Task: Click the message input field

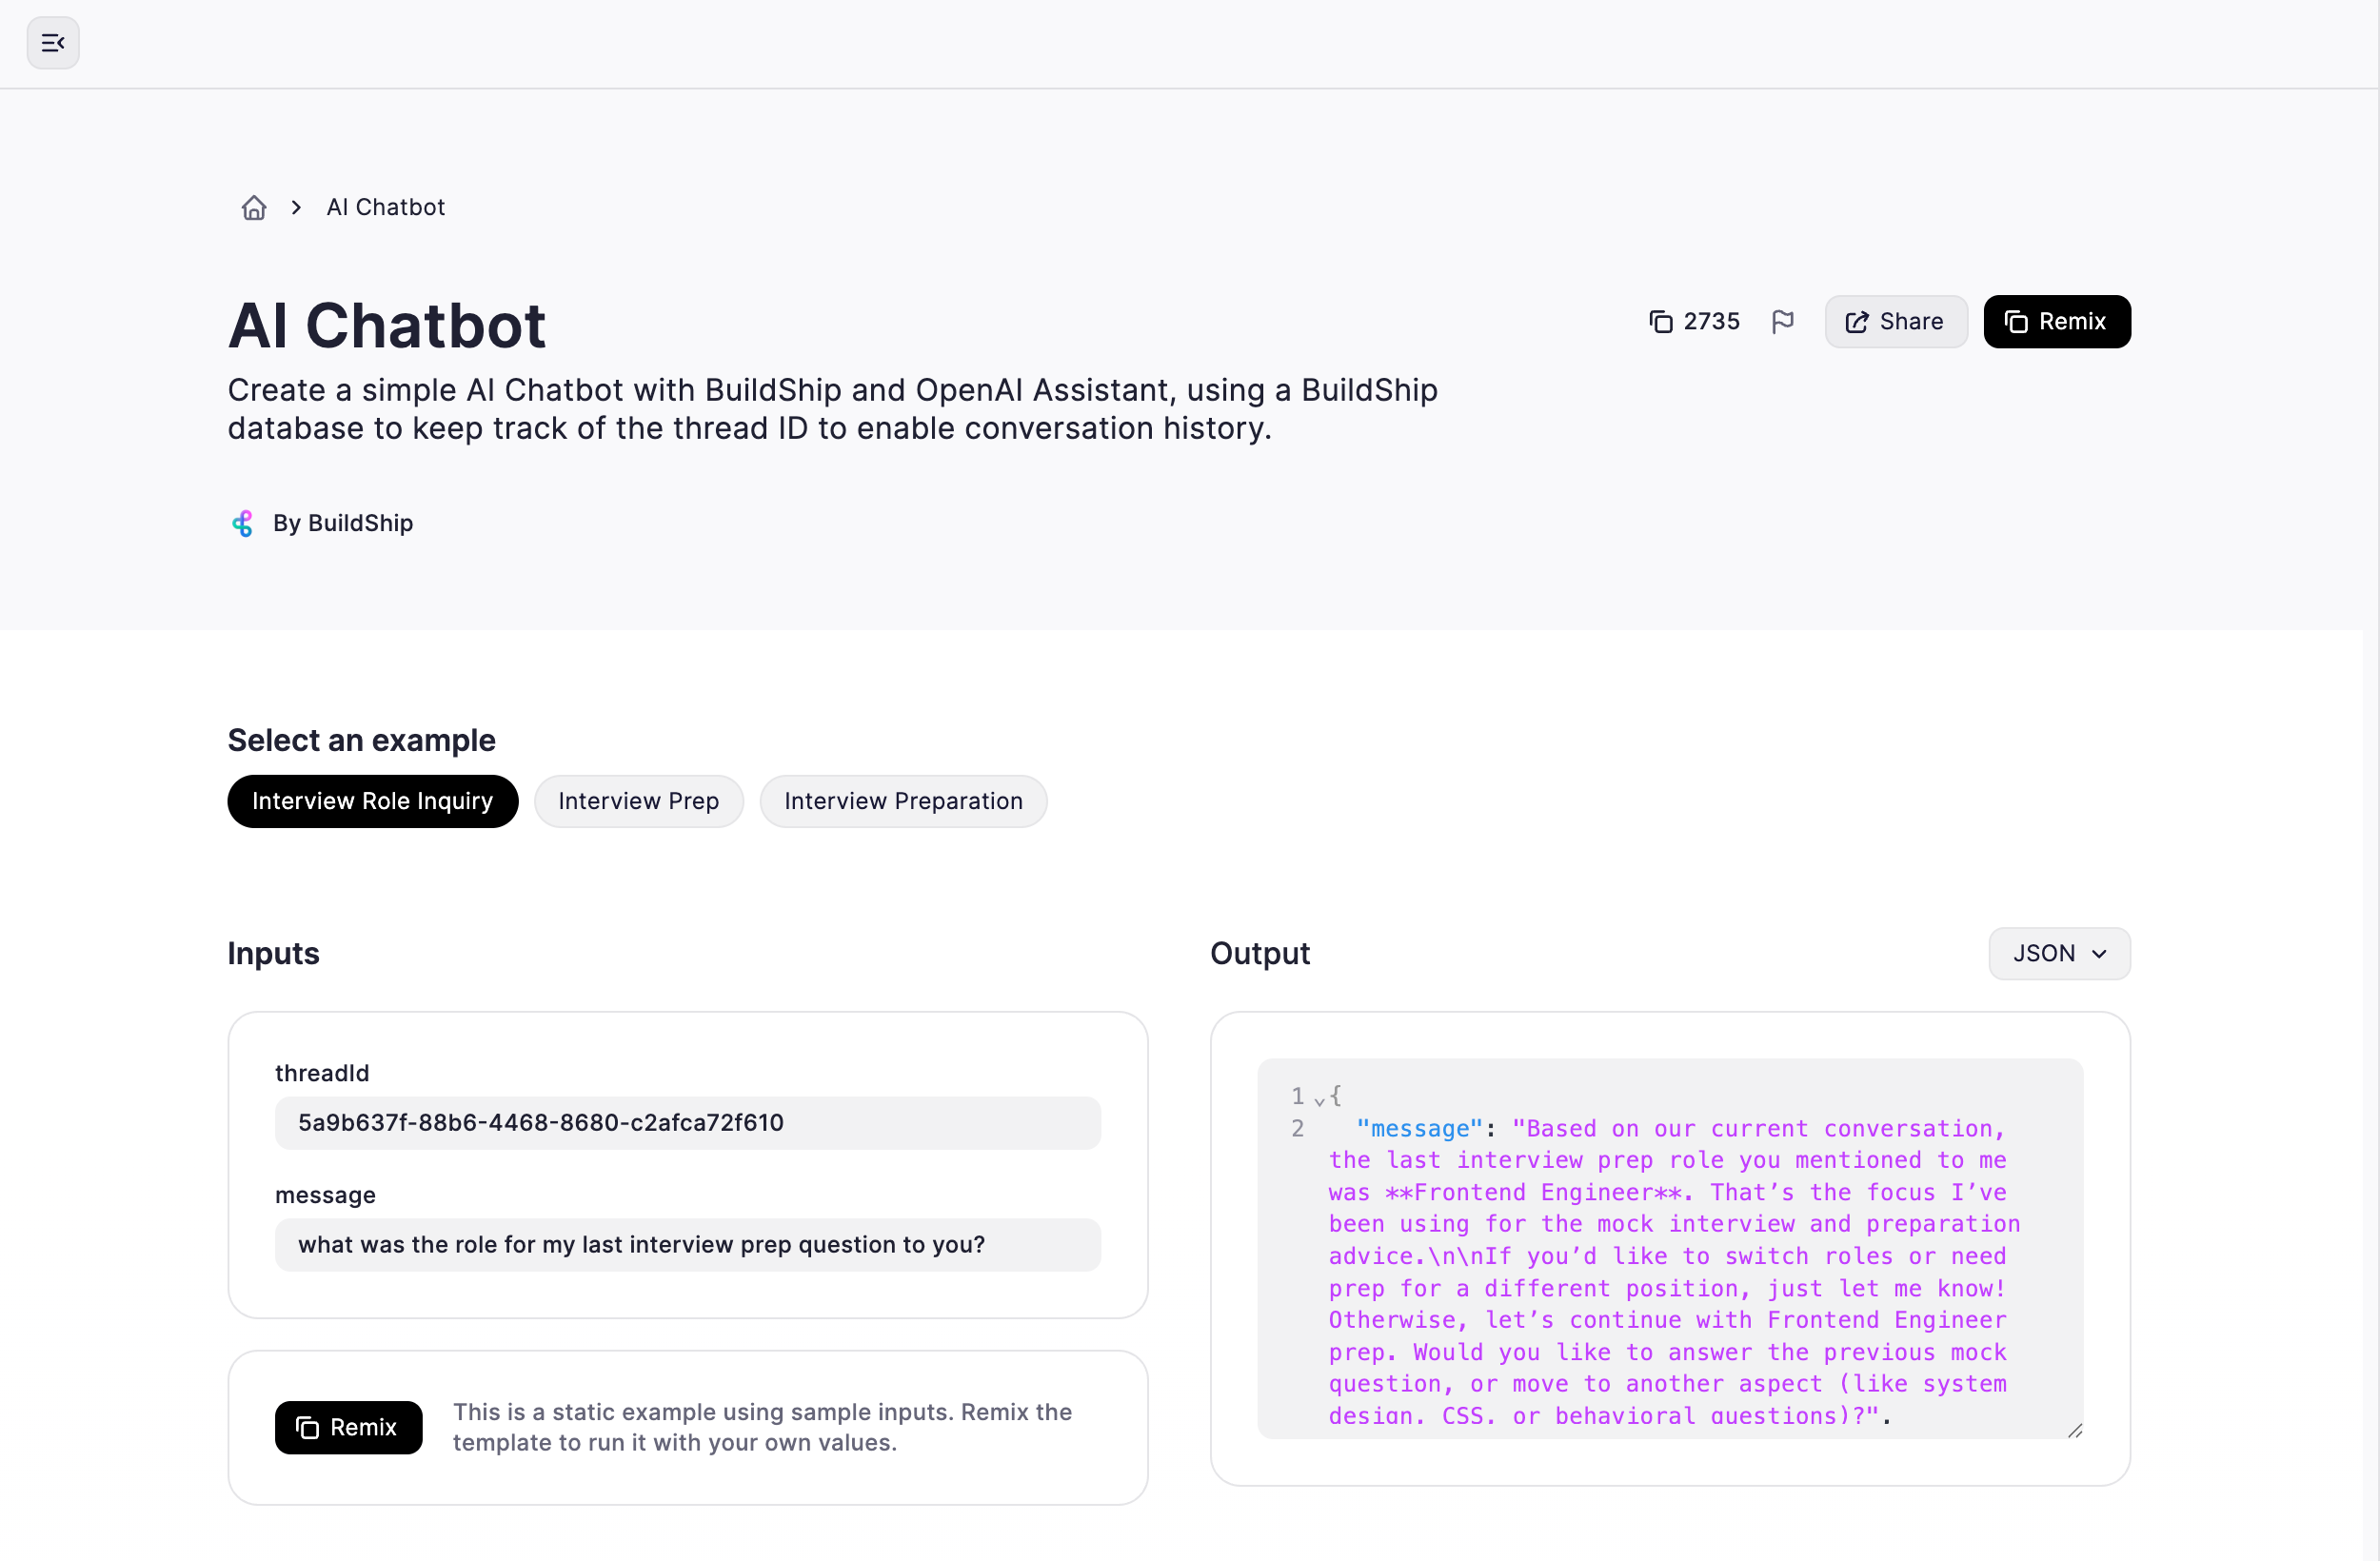Action: click(x=687, y=1244)
